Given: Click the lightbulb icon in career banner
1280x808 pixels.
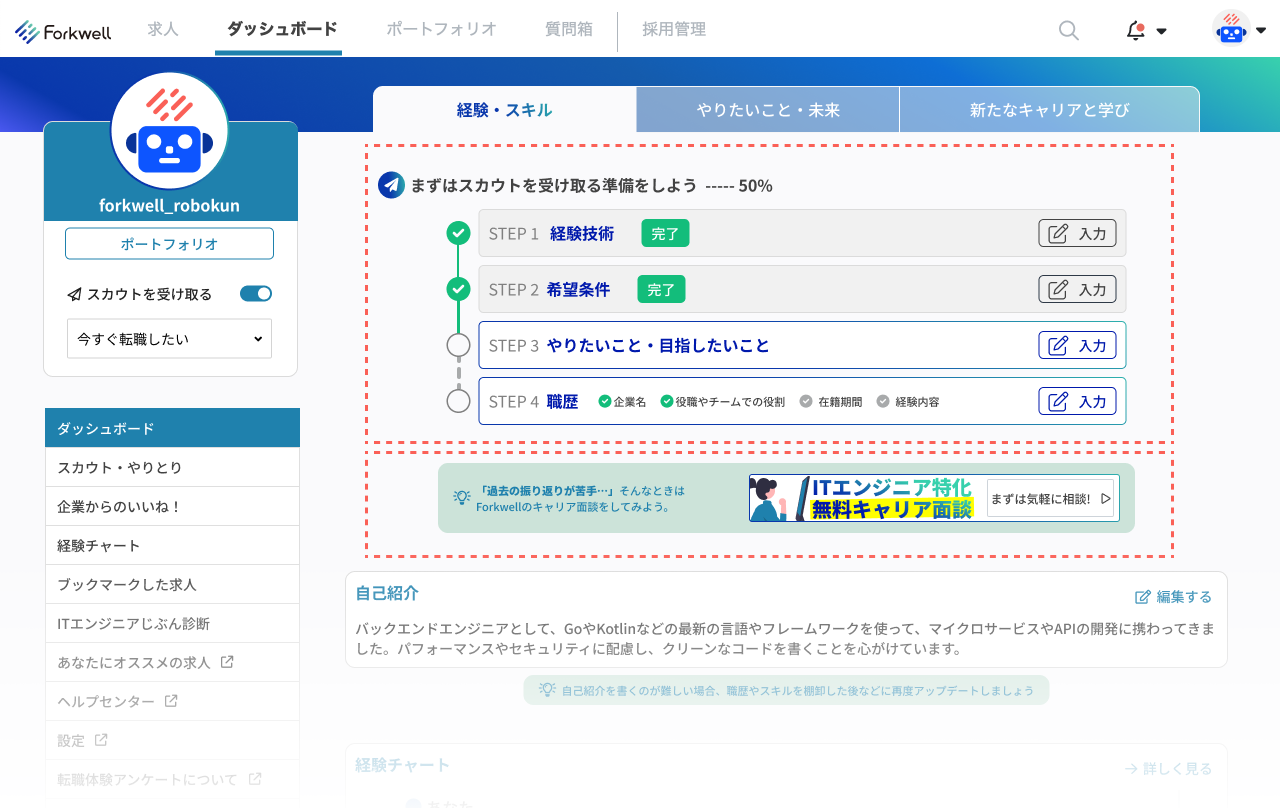Looking at the screenshot, I should click(461, 497).
